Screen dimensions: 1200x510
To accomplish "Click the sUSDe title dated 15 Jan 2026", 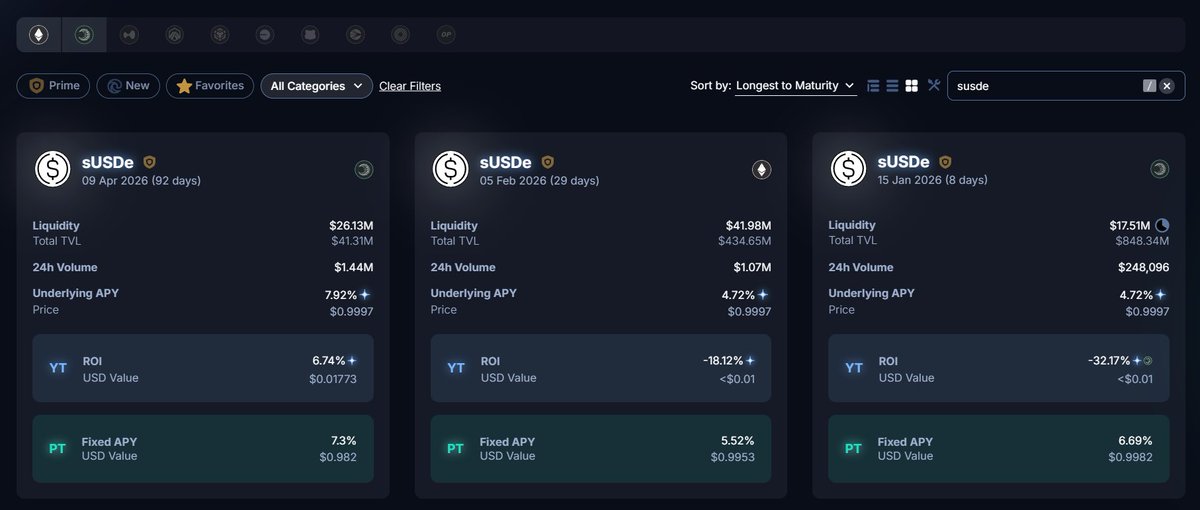I will [x=905, y=161].
